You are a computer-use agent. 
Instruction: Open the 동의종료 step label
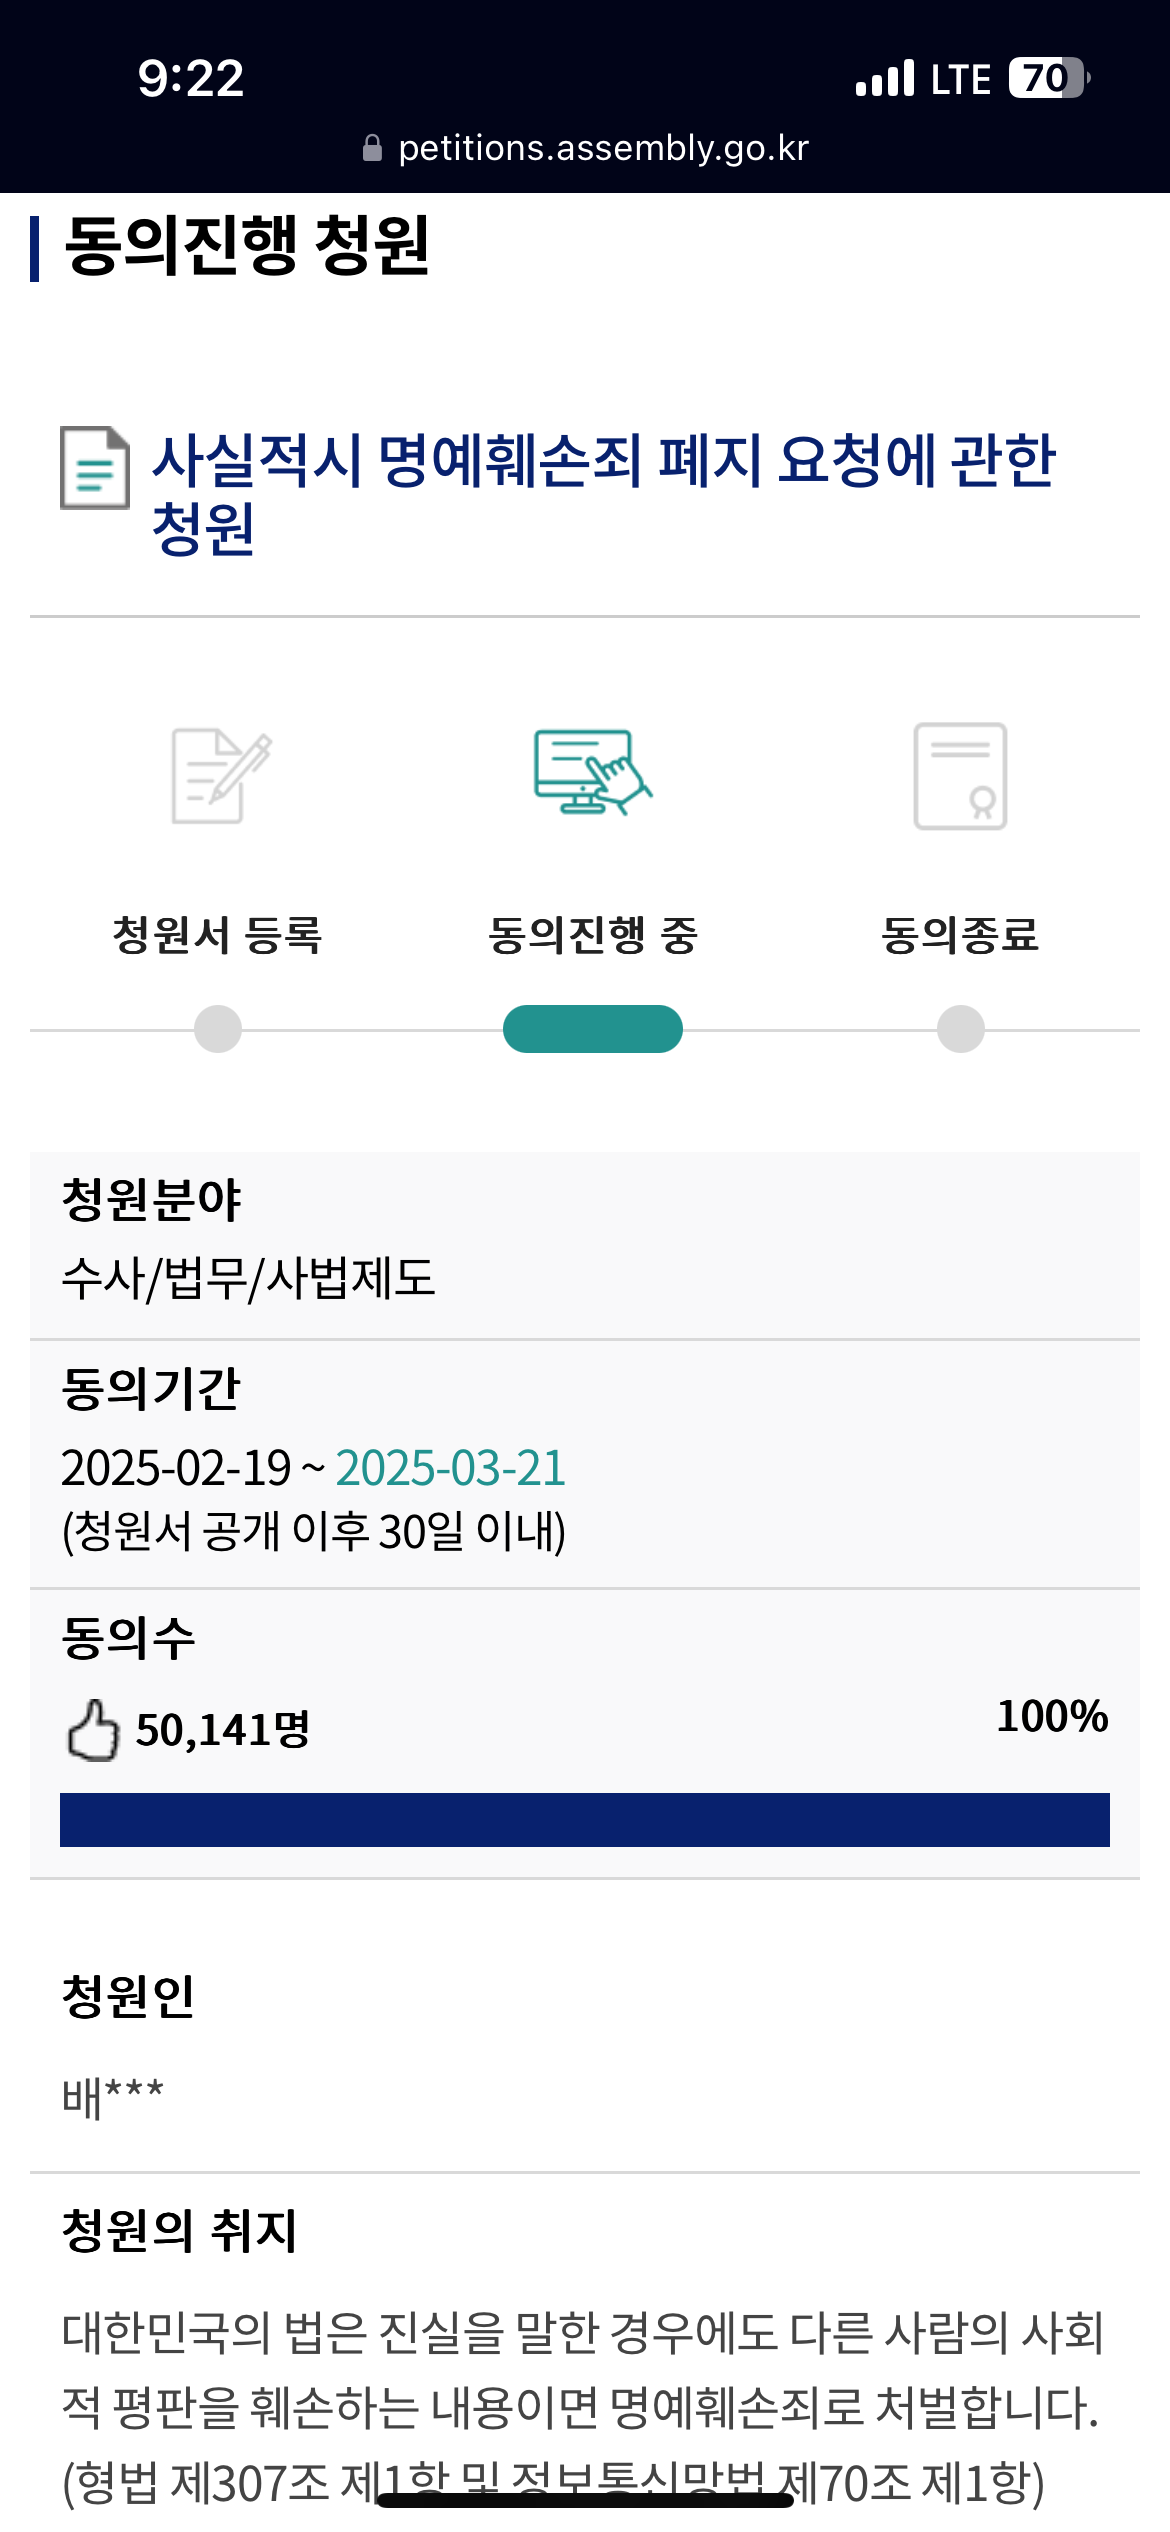tap(961, 936)
